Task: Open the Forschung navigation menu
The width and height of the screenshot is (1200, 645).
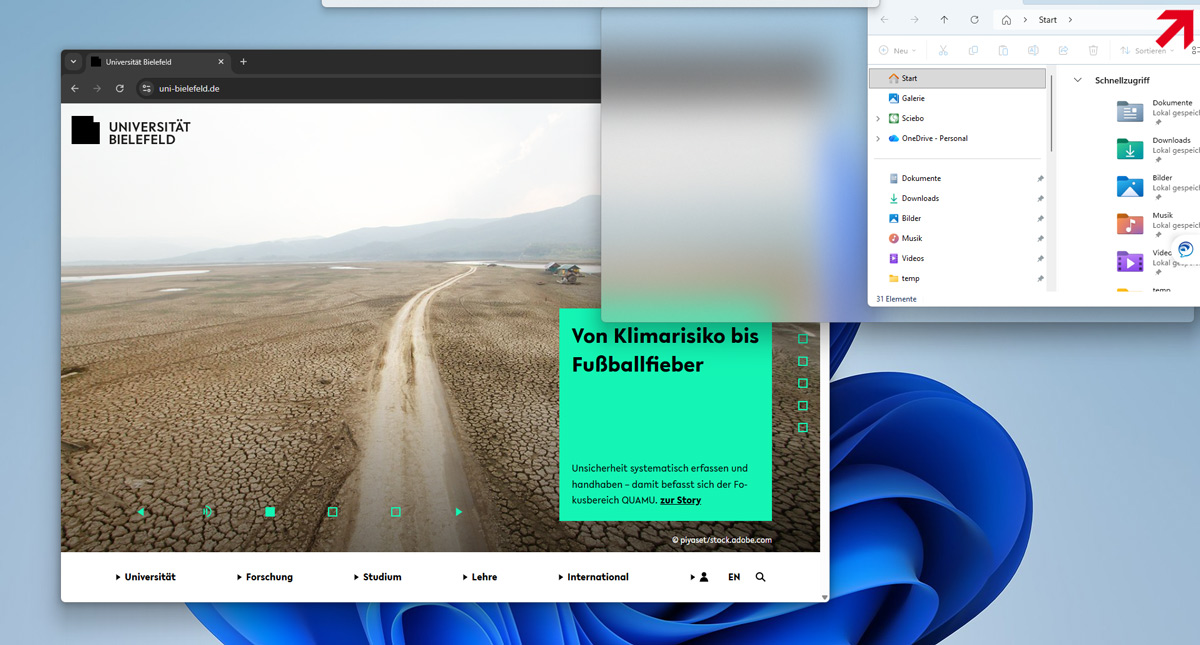Action: click(x=265, y=577)
